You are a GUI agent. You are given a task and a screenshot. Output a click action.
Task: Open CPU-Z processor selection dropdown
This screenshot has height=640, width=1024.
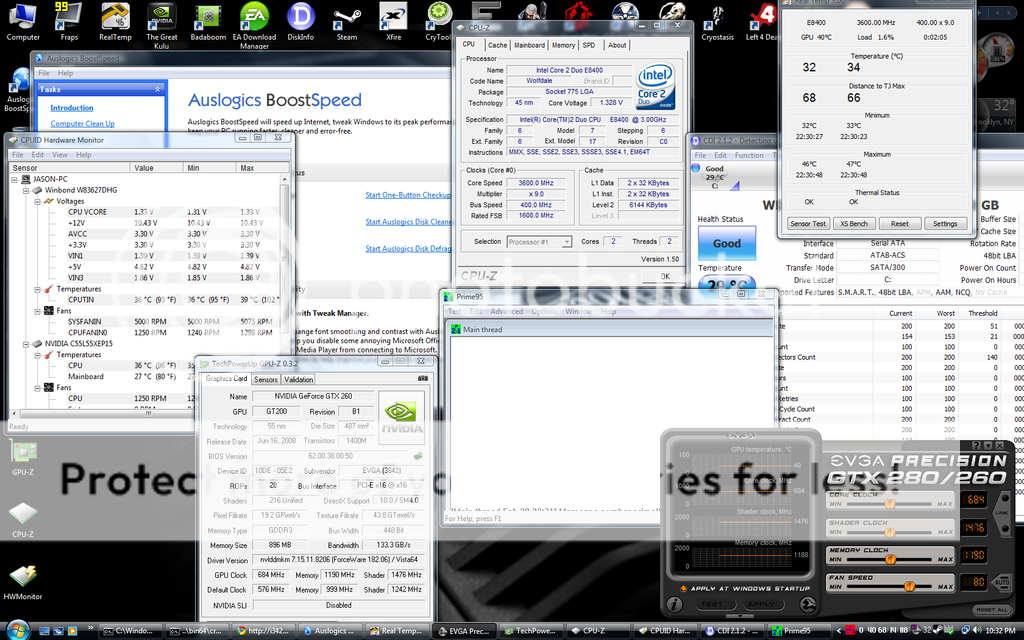[x=539, y=242]
